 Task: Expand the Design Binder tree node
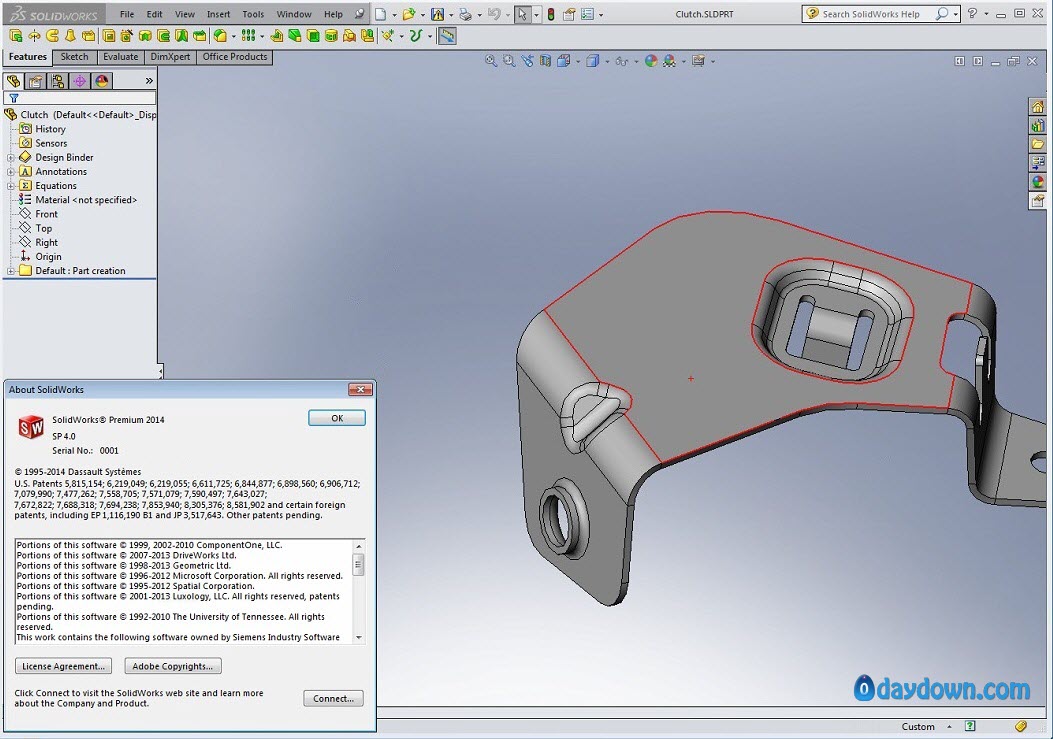(x=11, y=158)
